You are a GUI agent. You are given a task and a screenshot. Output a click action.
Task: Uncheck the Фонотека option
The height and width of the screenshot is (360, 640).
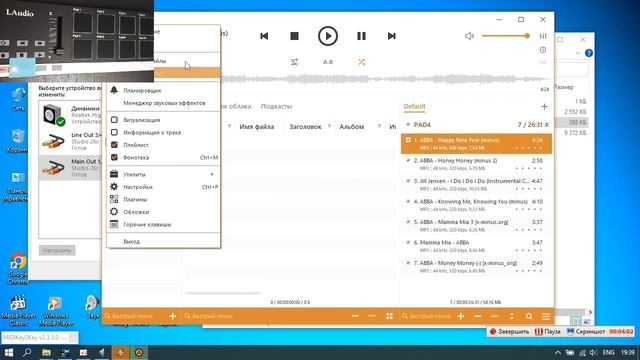click(114, 157)
